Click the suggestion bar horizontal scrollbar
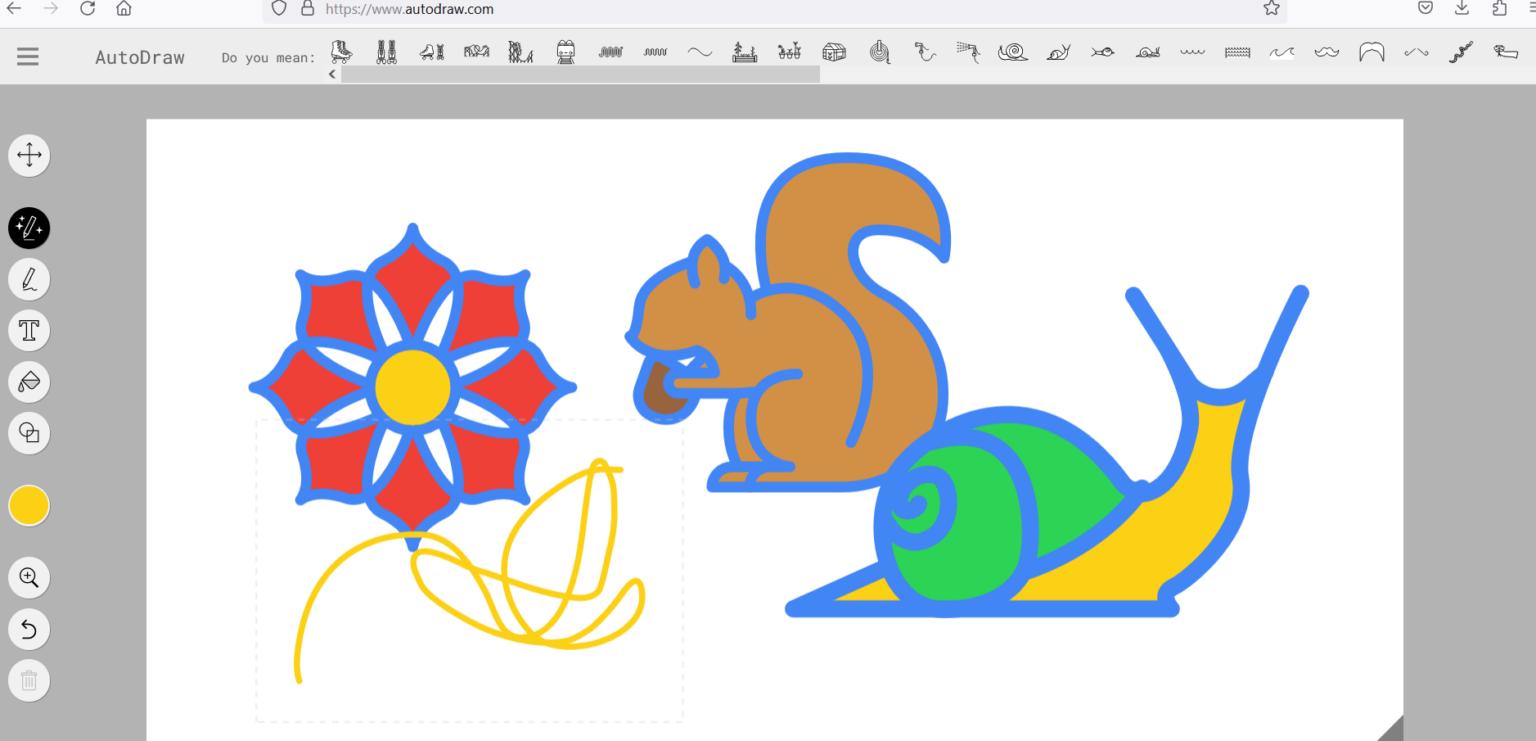This screenshot has height=741, width=1536. point(580,75)
